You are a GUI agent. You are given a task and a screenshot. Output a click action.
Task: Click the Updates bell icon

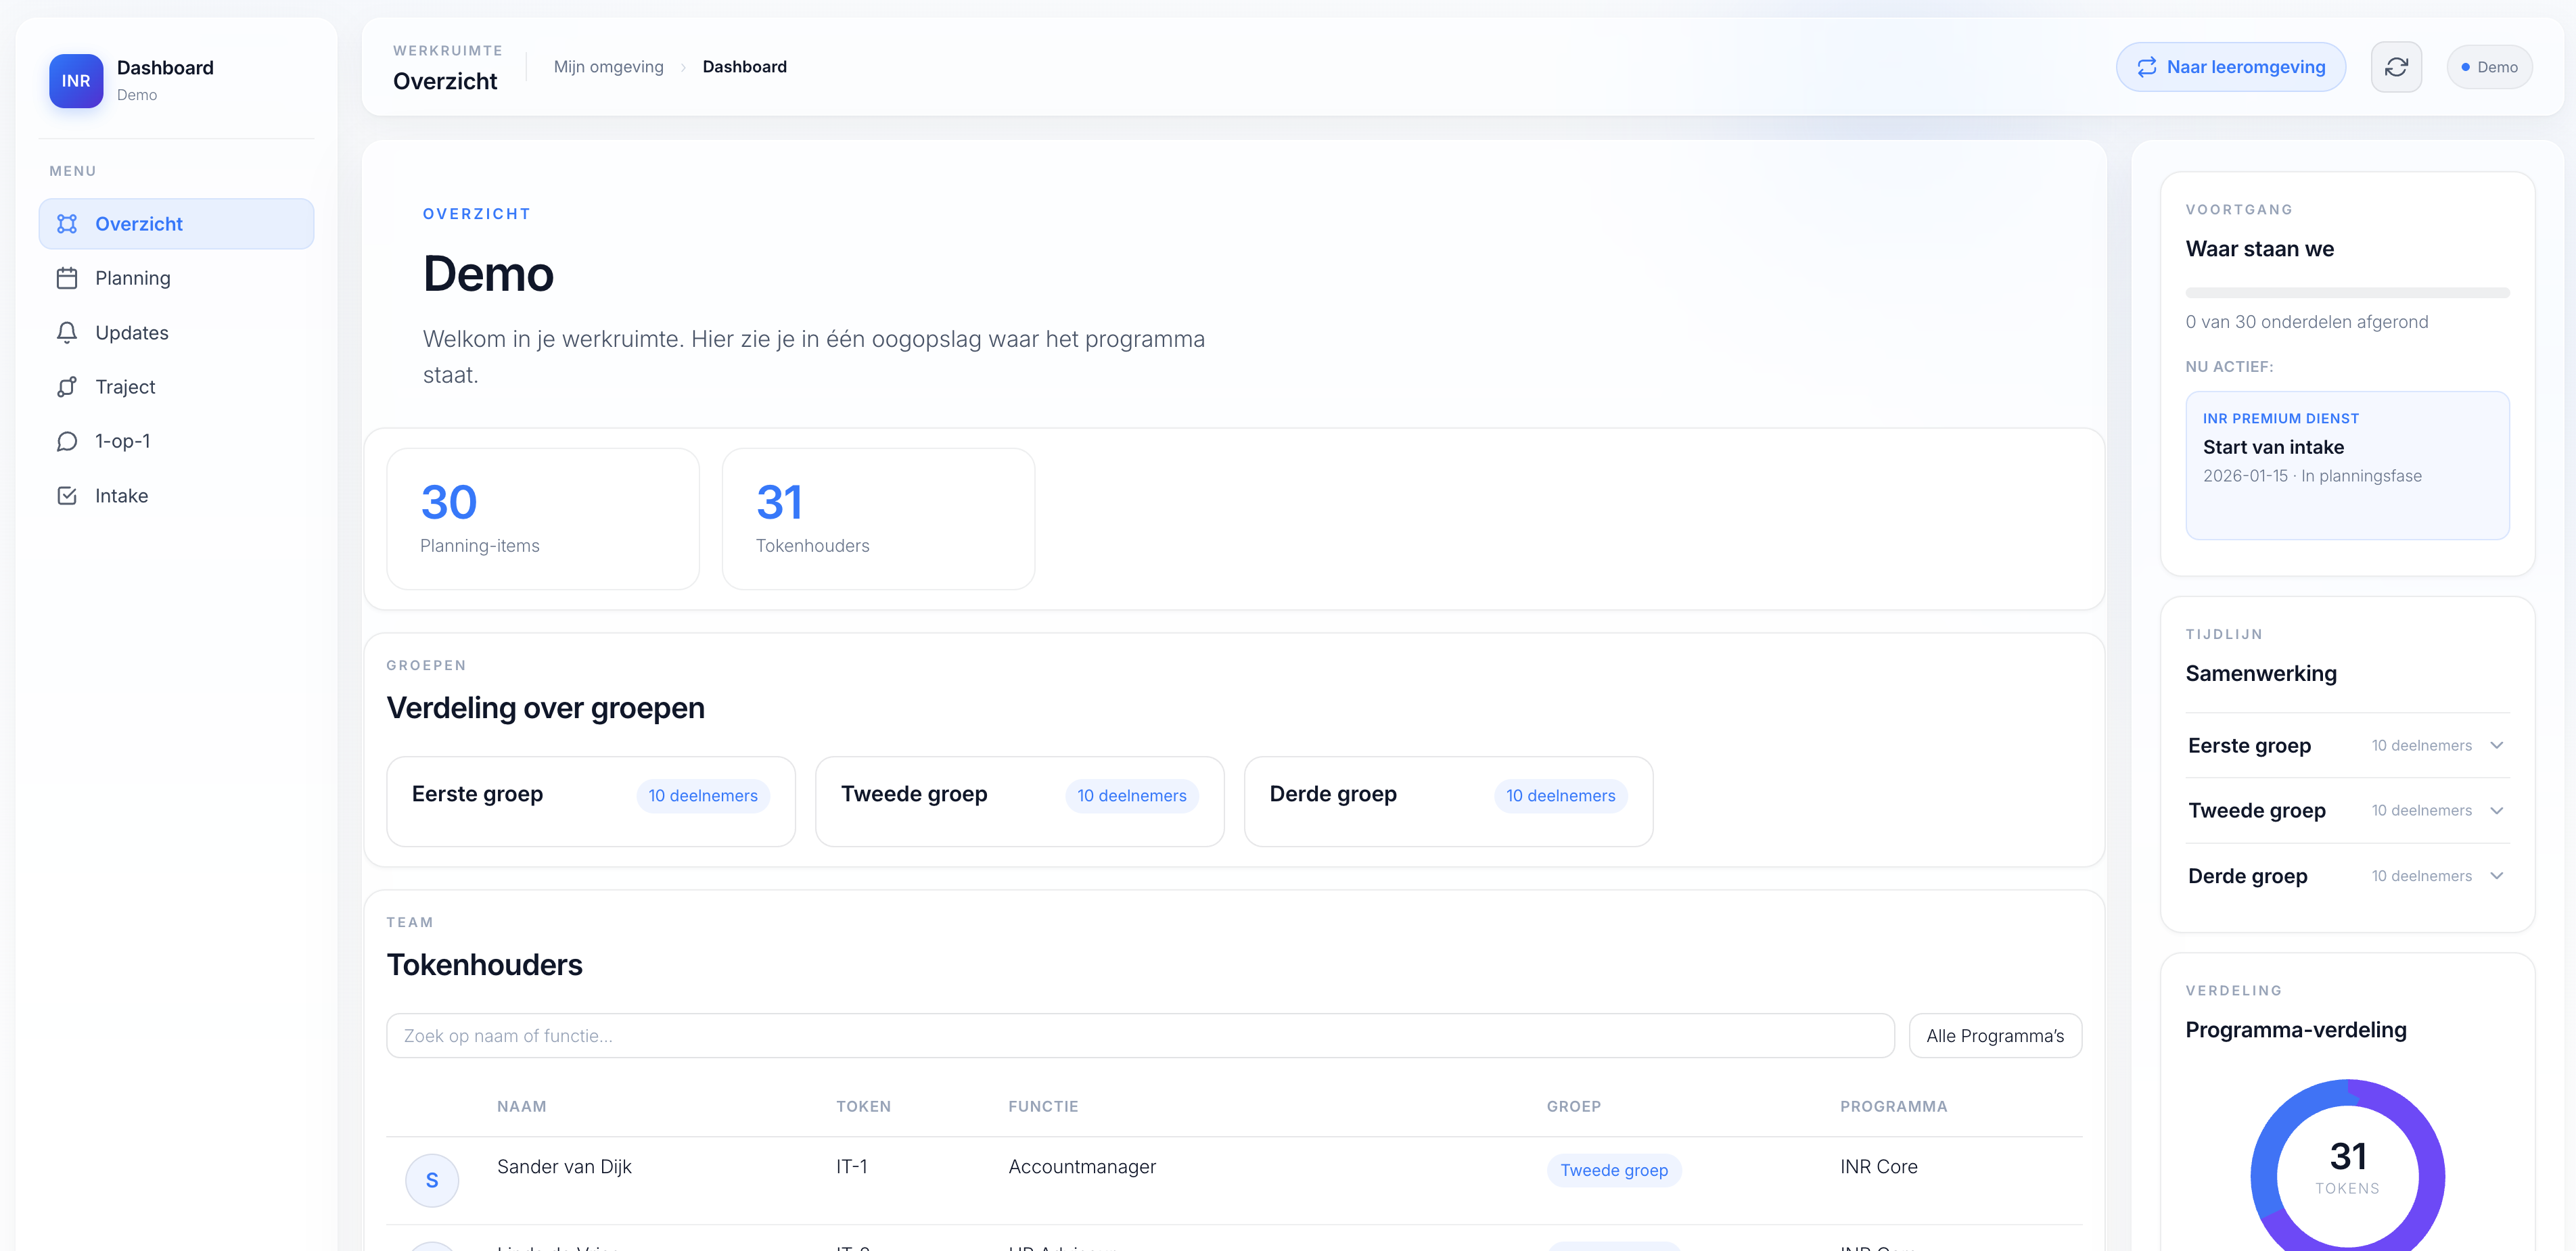(x=67, y=333)
